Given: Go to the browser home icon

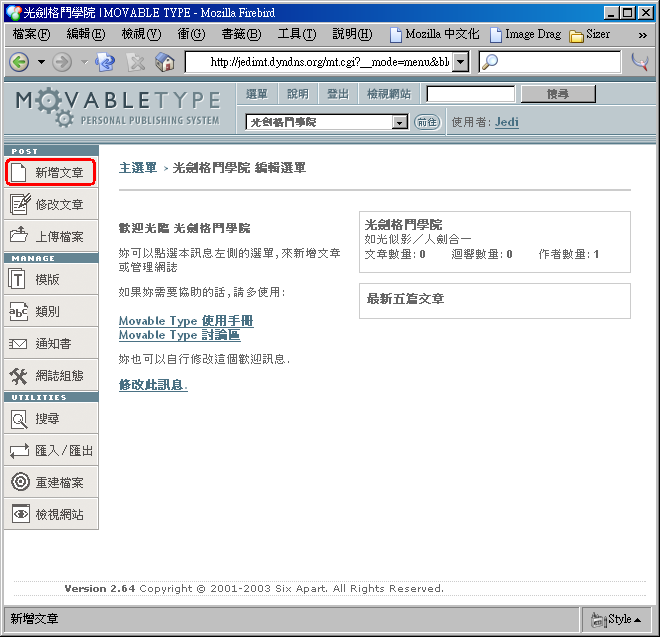Looking at the screenshot, I should (165, 62).
